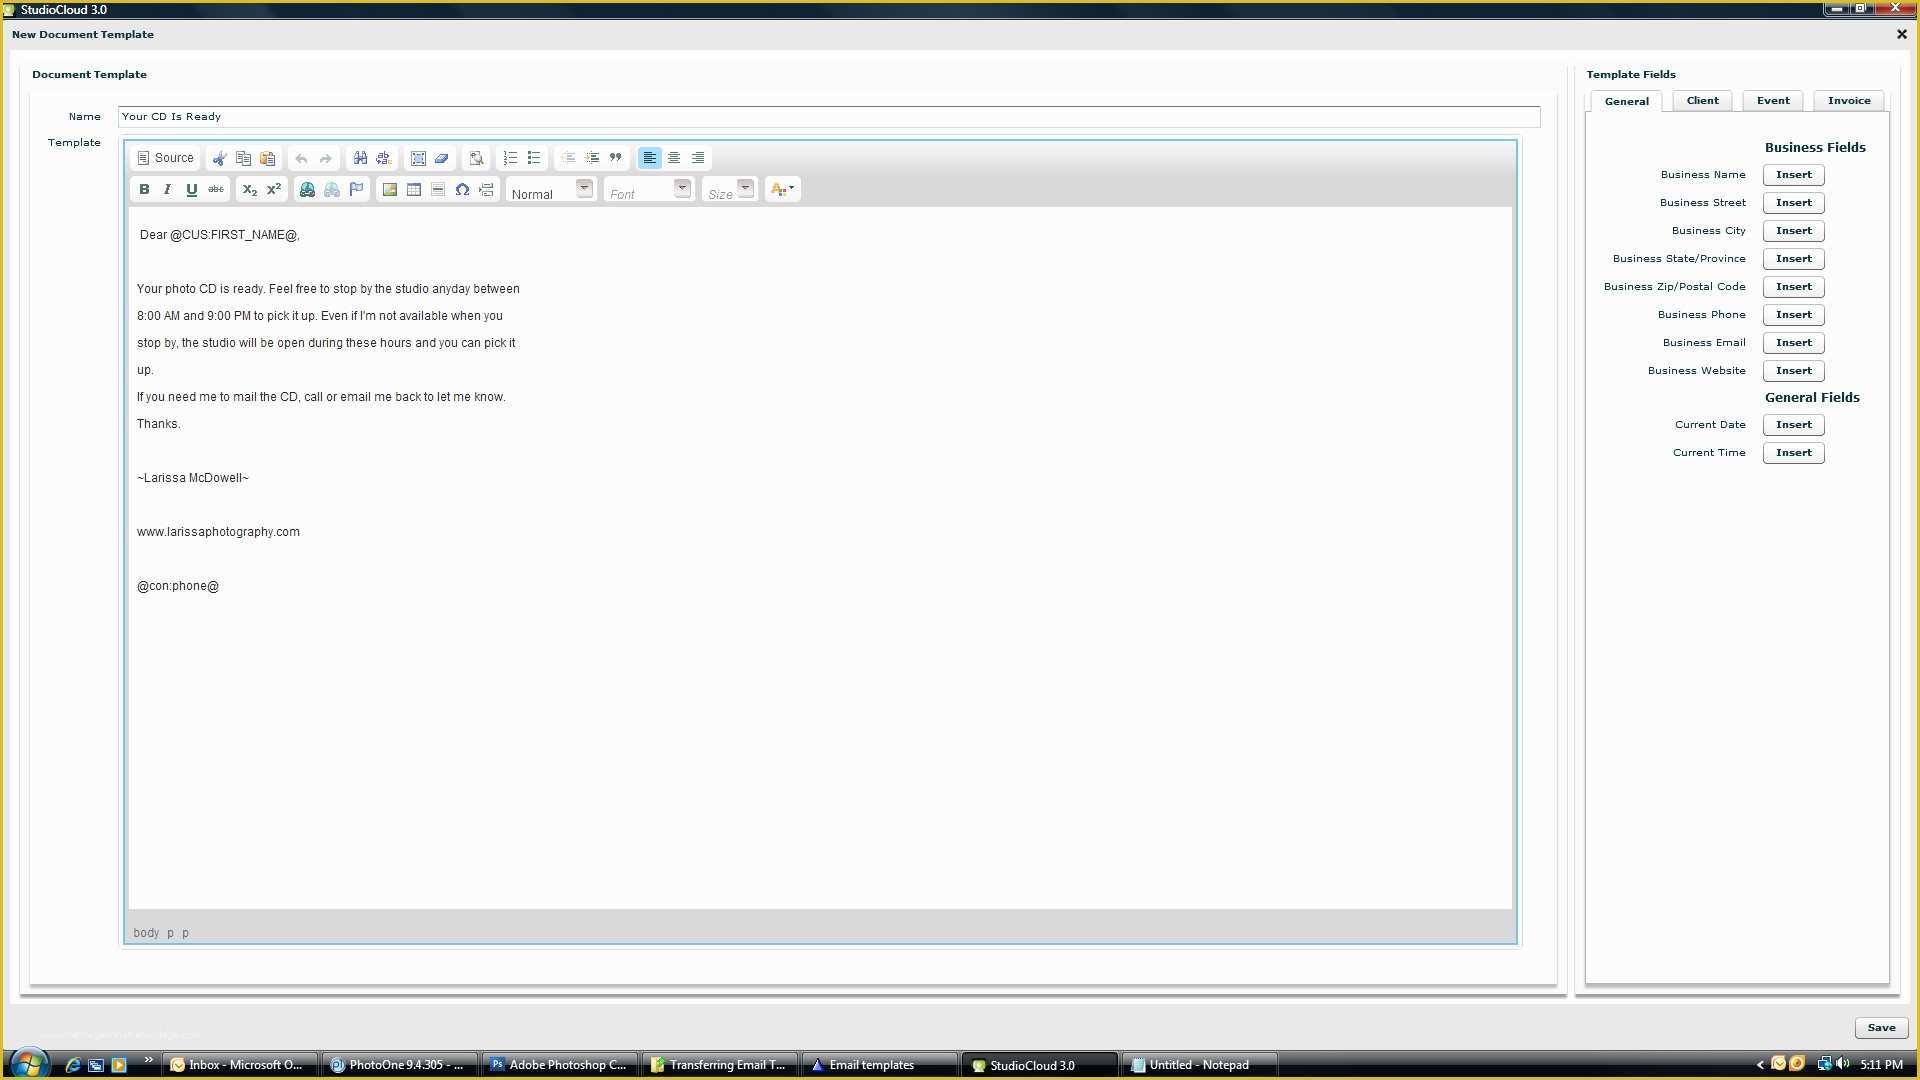Toggle italic formatting on text
Image resolution: width=1920 pixels, height=1080 pixels.
pyautogui.click(x=167, y=190)
